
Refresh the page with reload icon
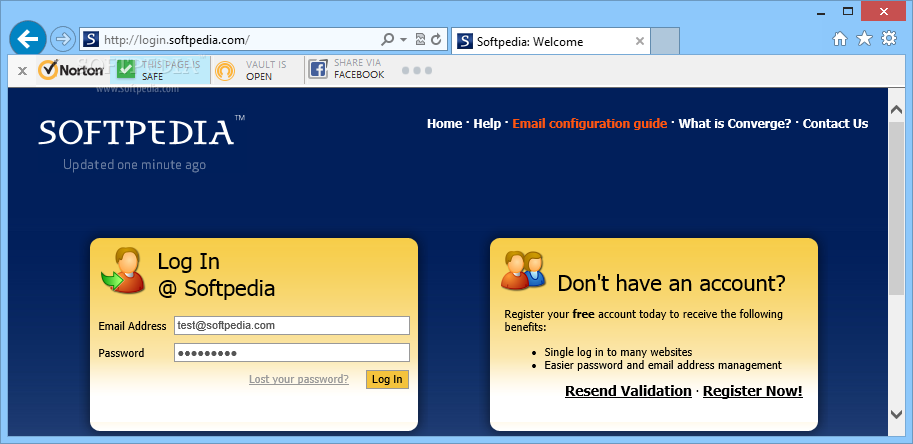436,40
